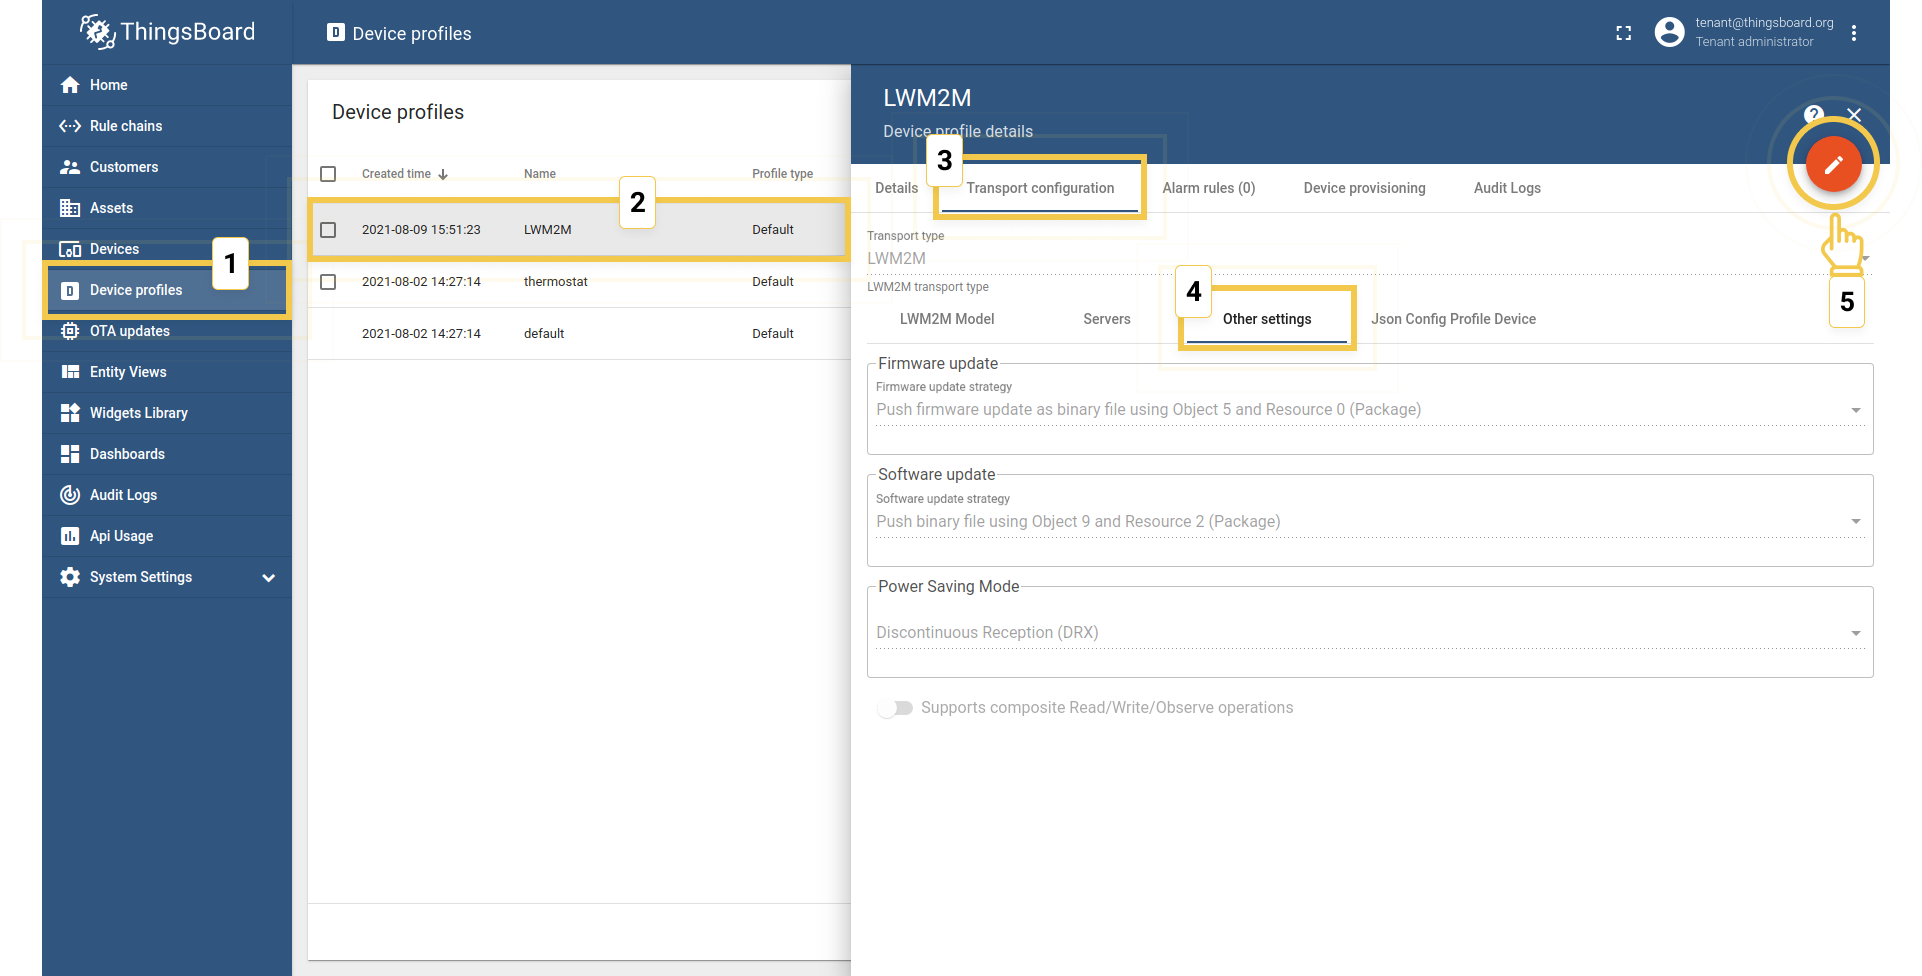Open the default device profile row
This screenshot has width=1922, height=976.
[544, 334]
